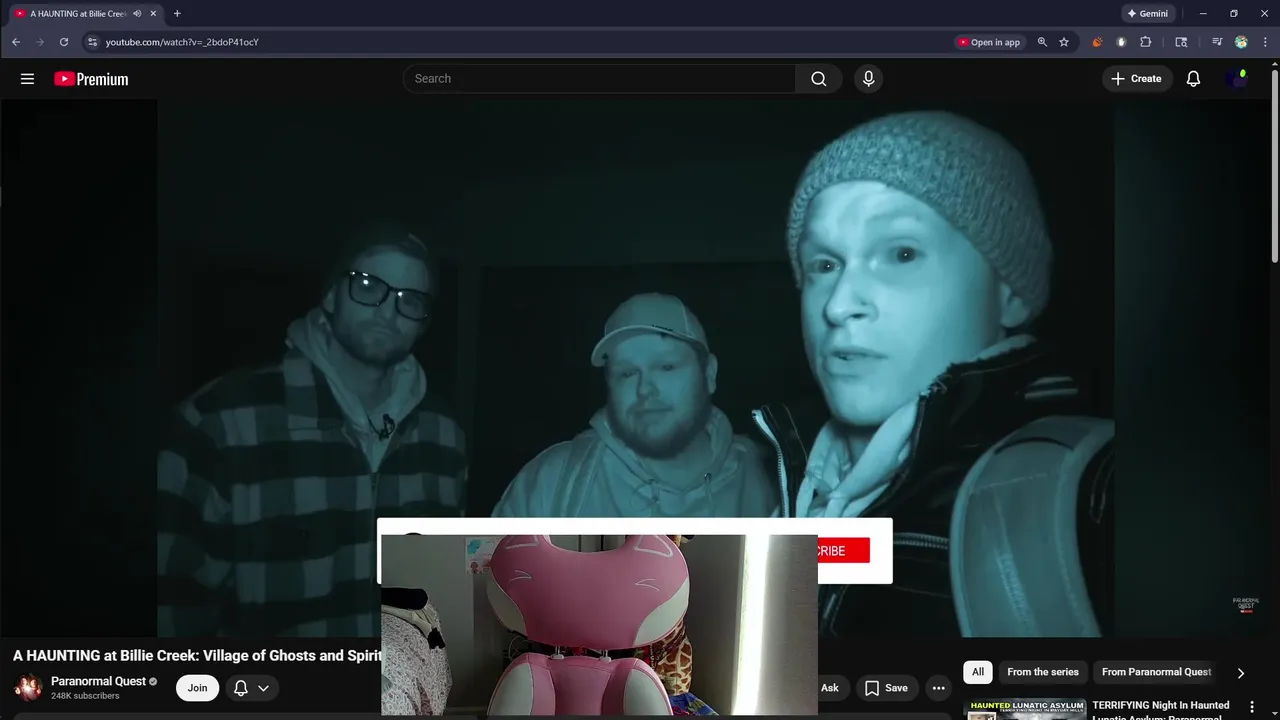Open Chrome three-dot menu

(1265, 42)
